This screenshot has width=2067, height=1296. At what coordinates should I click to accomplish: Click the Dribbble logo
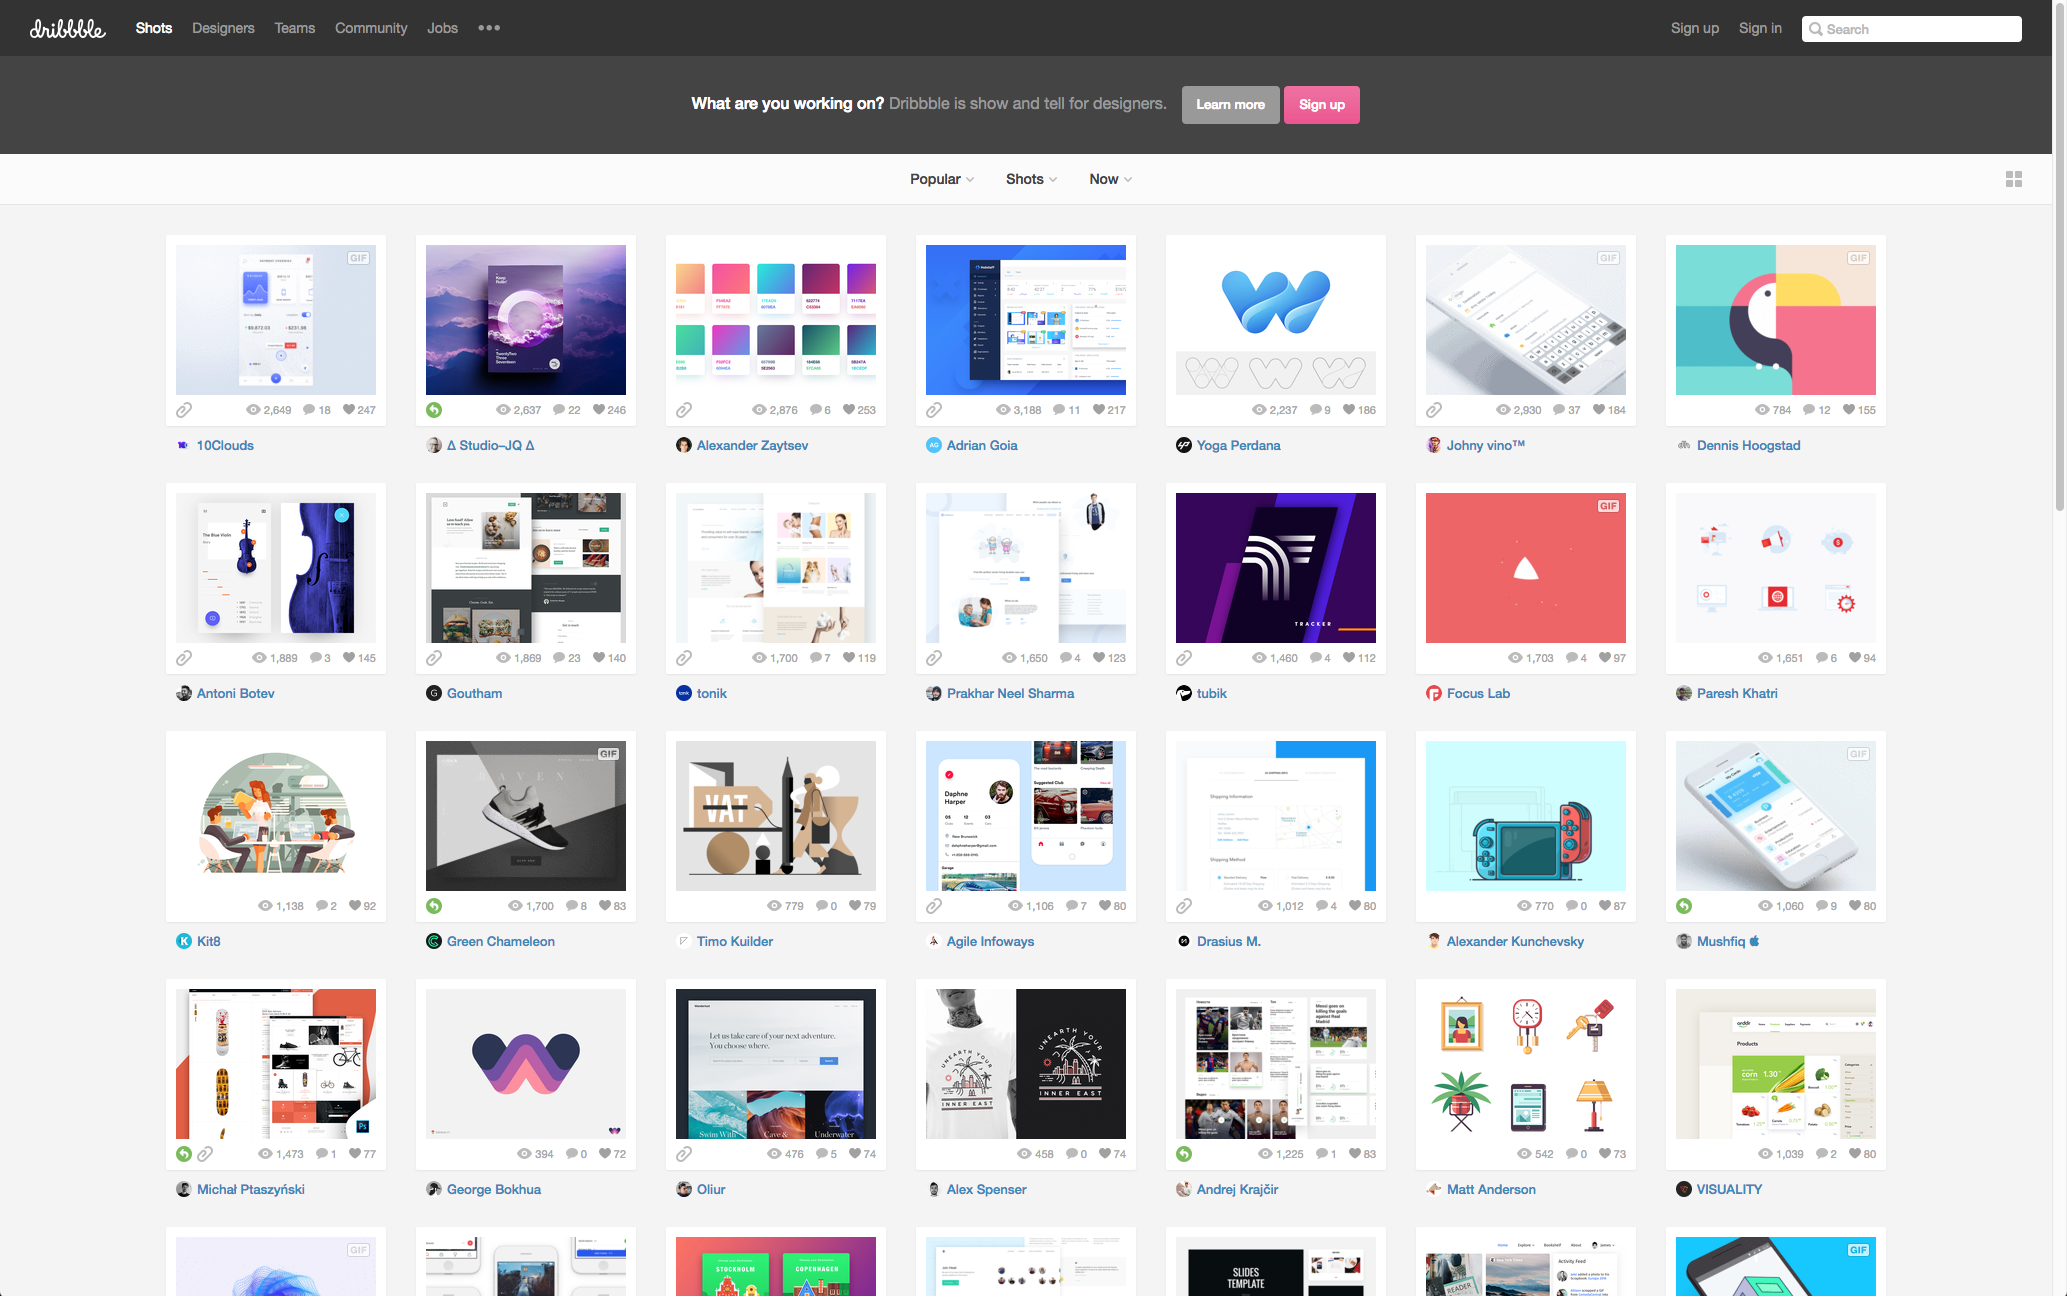tap(67, 29)
